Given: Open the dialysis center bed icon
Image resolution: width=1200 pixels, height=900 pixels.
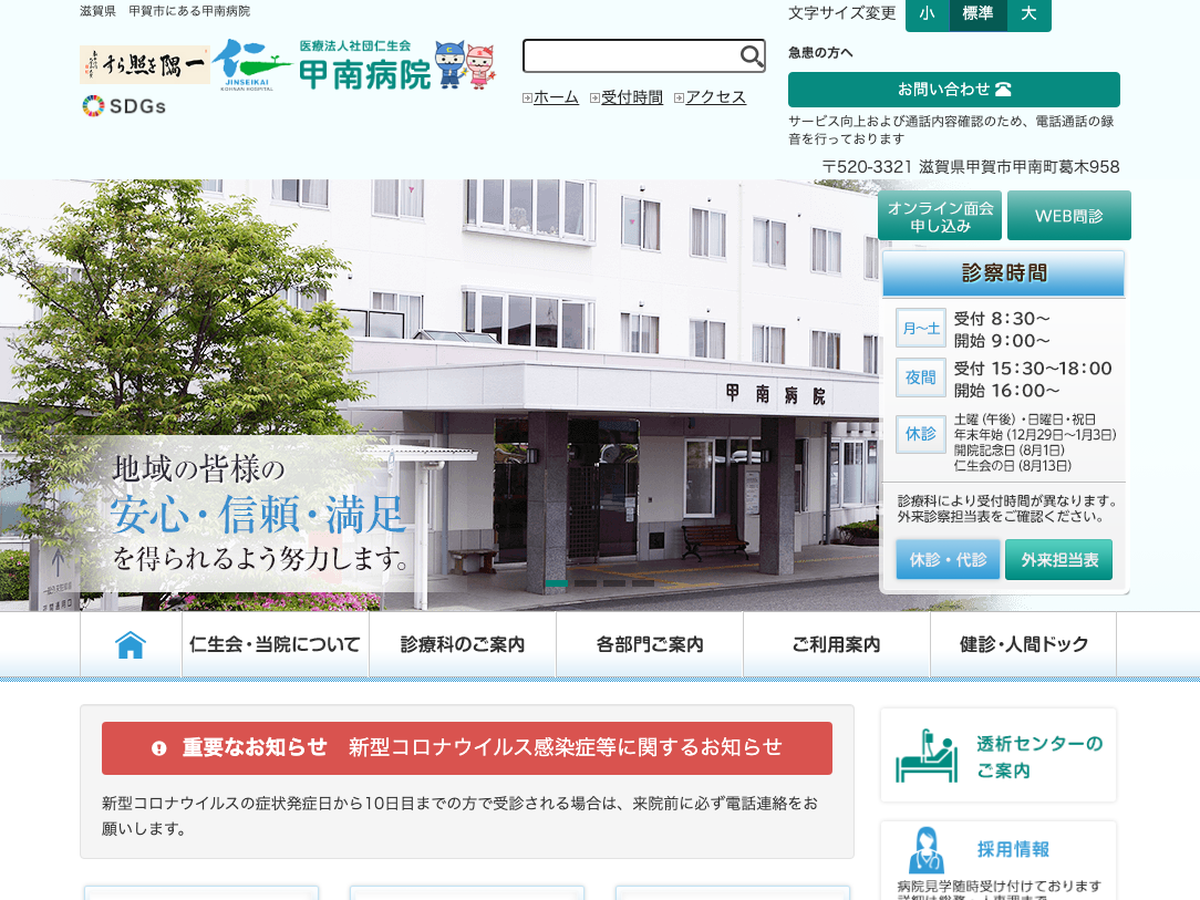Looking at the screenshot, I should [926, 756].
